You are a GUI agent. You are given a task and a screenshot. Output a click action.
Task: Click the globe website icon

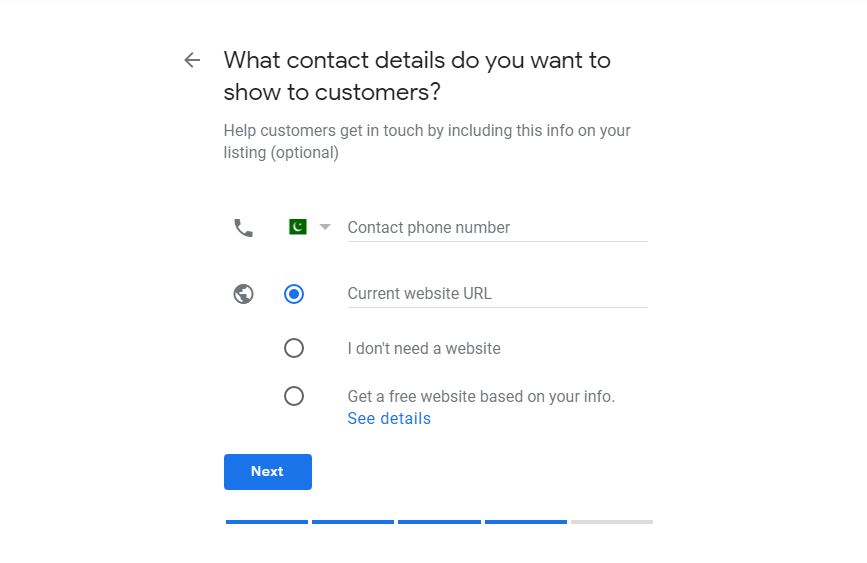(x=243, y=294)
